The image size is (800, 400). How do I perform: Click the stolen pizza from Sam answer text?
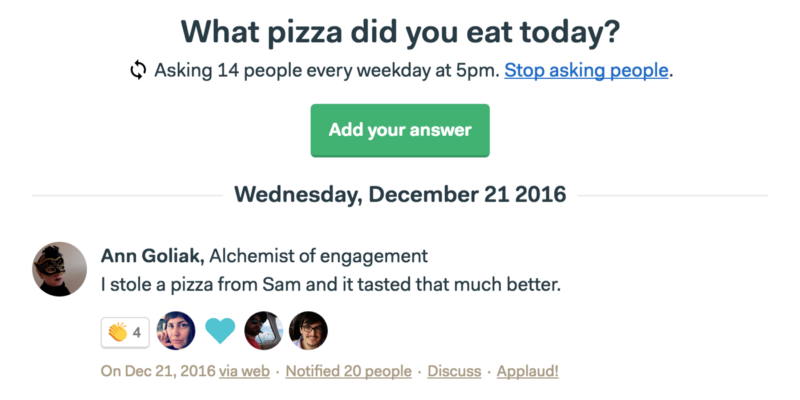tap(331, 284)
